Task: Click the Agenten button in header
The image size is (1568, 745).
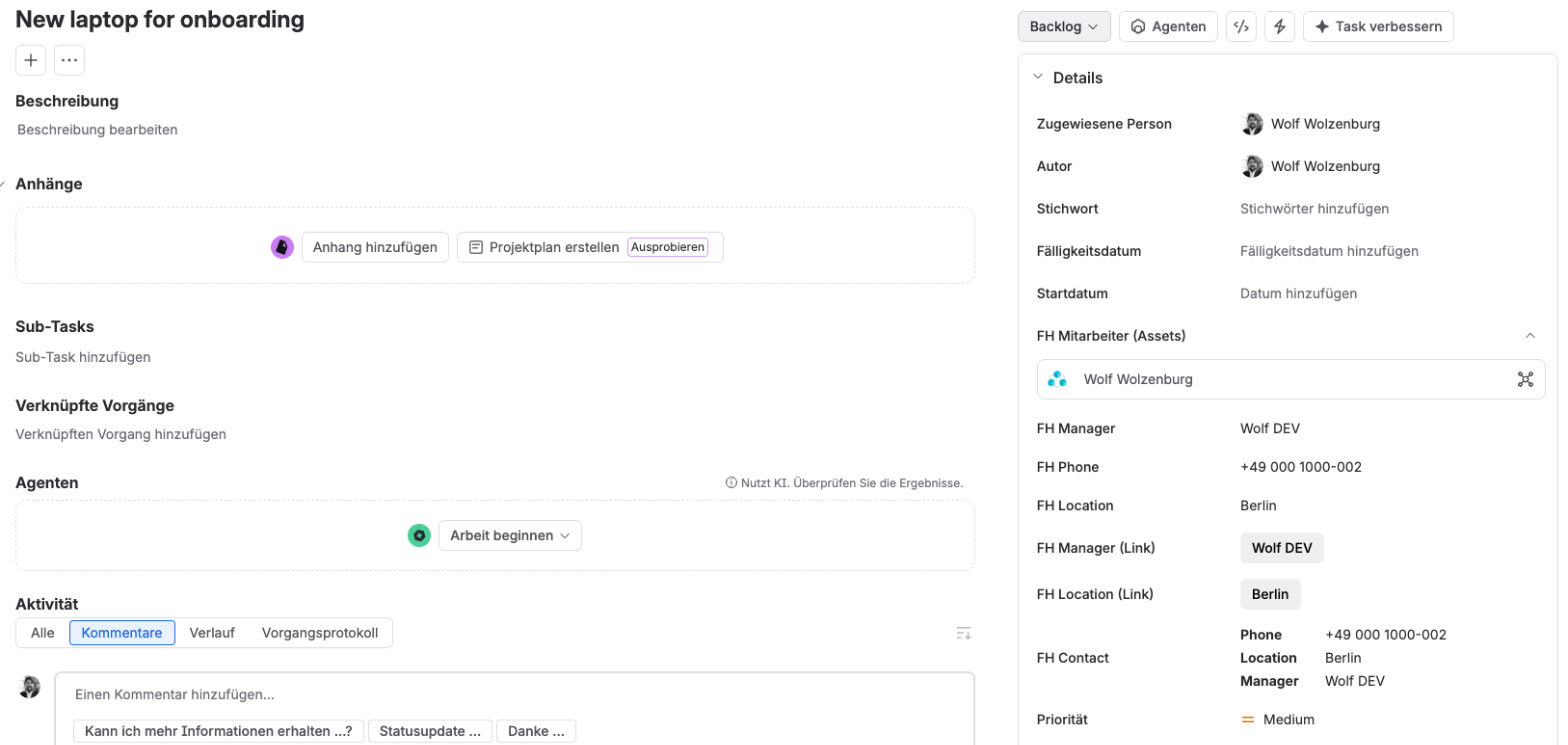Action: point(1168,27)
